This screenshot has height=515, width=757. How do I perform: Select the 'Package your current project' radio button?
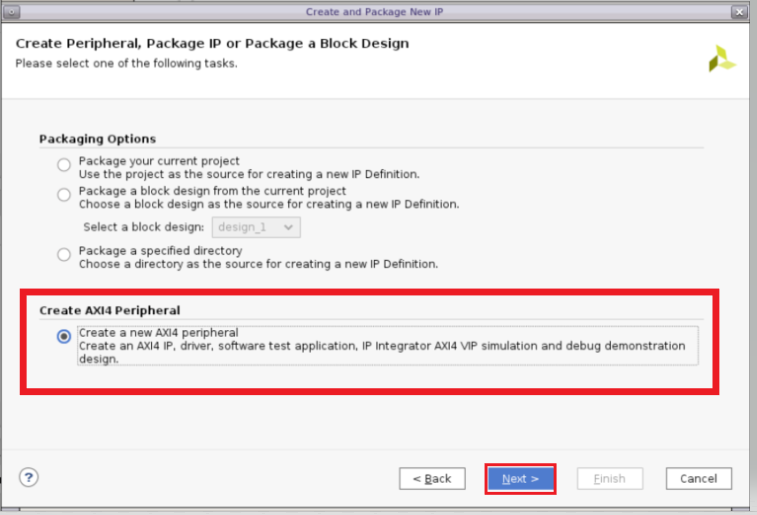pyautogui.click(x=64, y=165)
